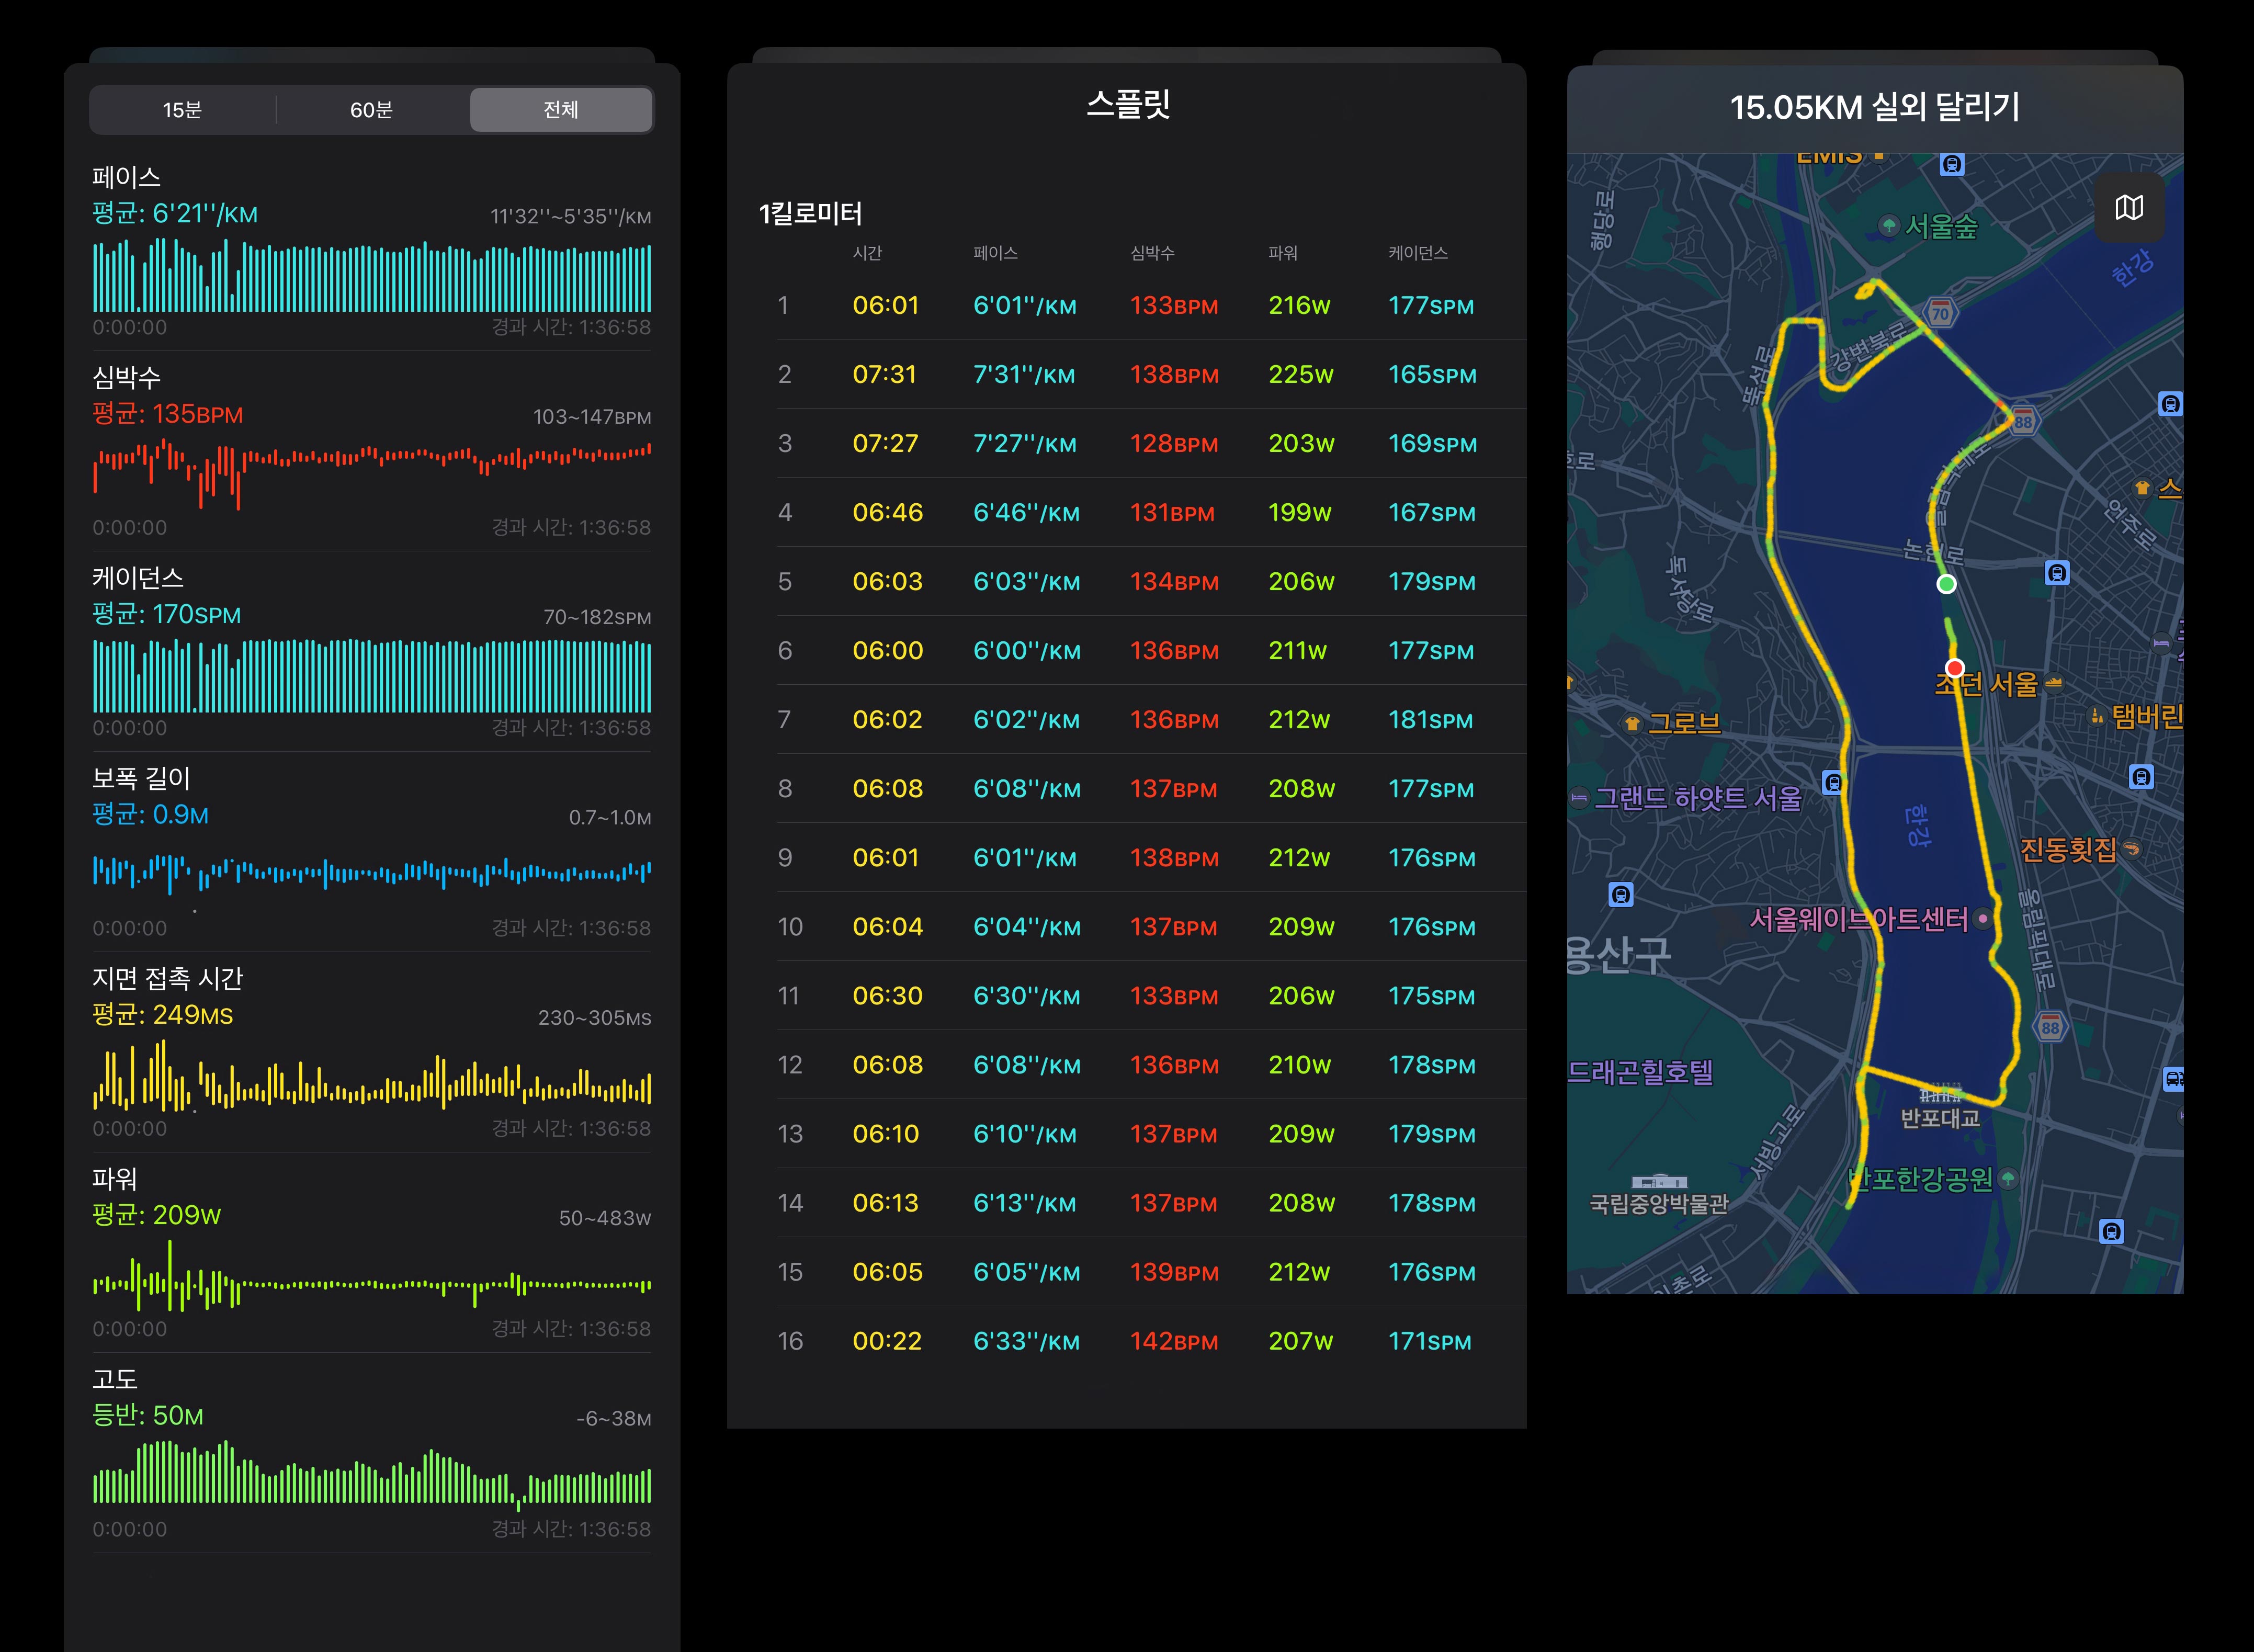Click the 케이던스 column header
This screenshot has height=1652, width=2254.
tap(1418, 253)
